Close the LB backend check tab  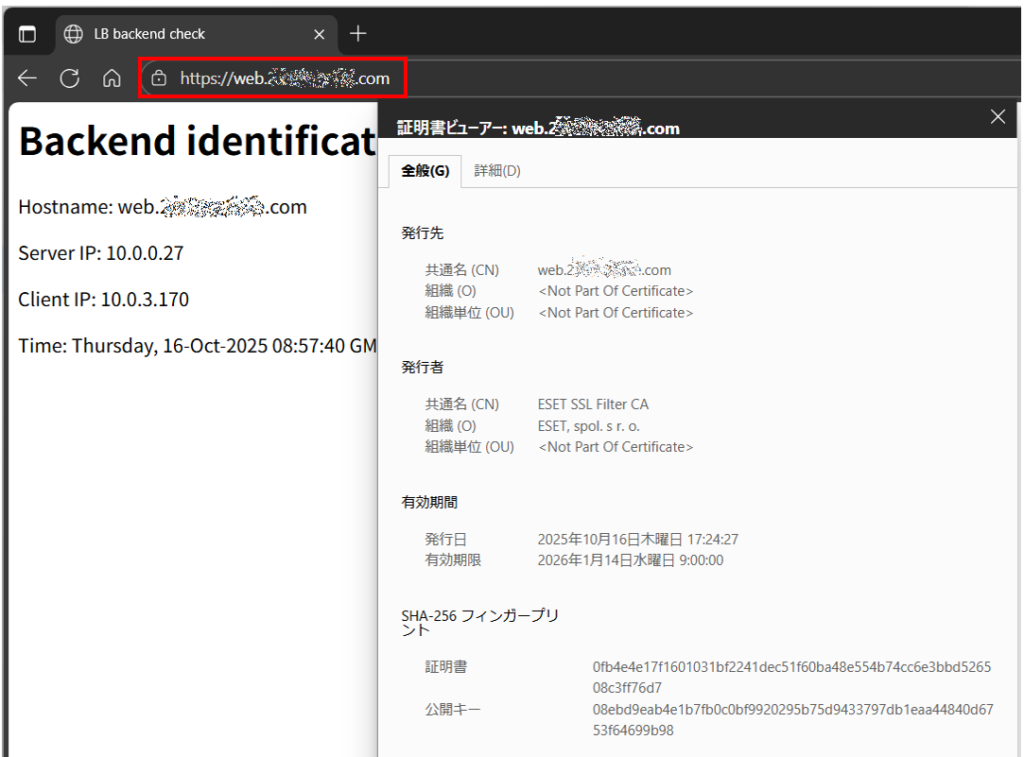click(x=319, y=34)
